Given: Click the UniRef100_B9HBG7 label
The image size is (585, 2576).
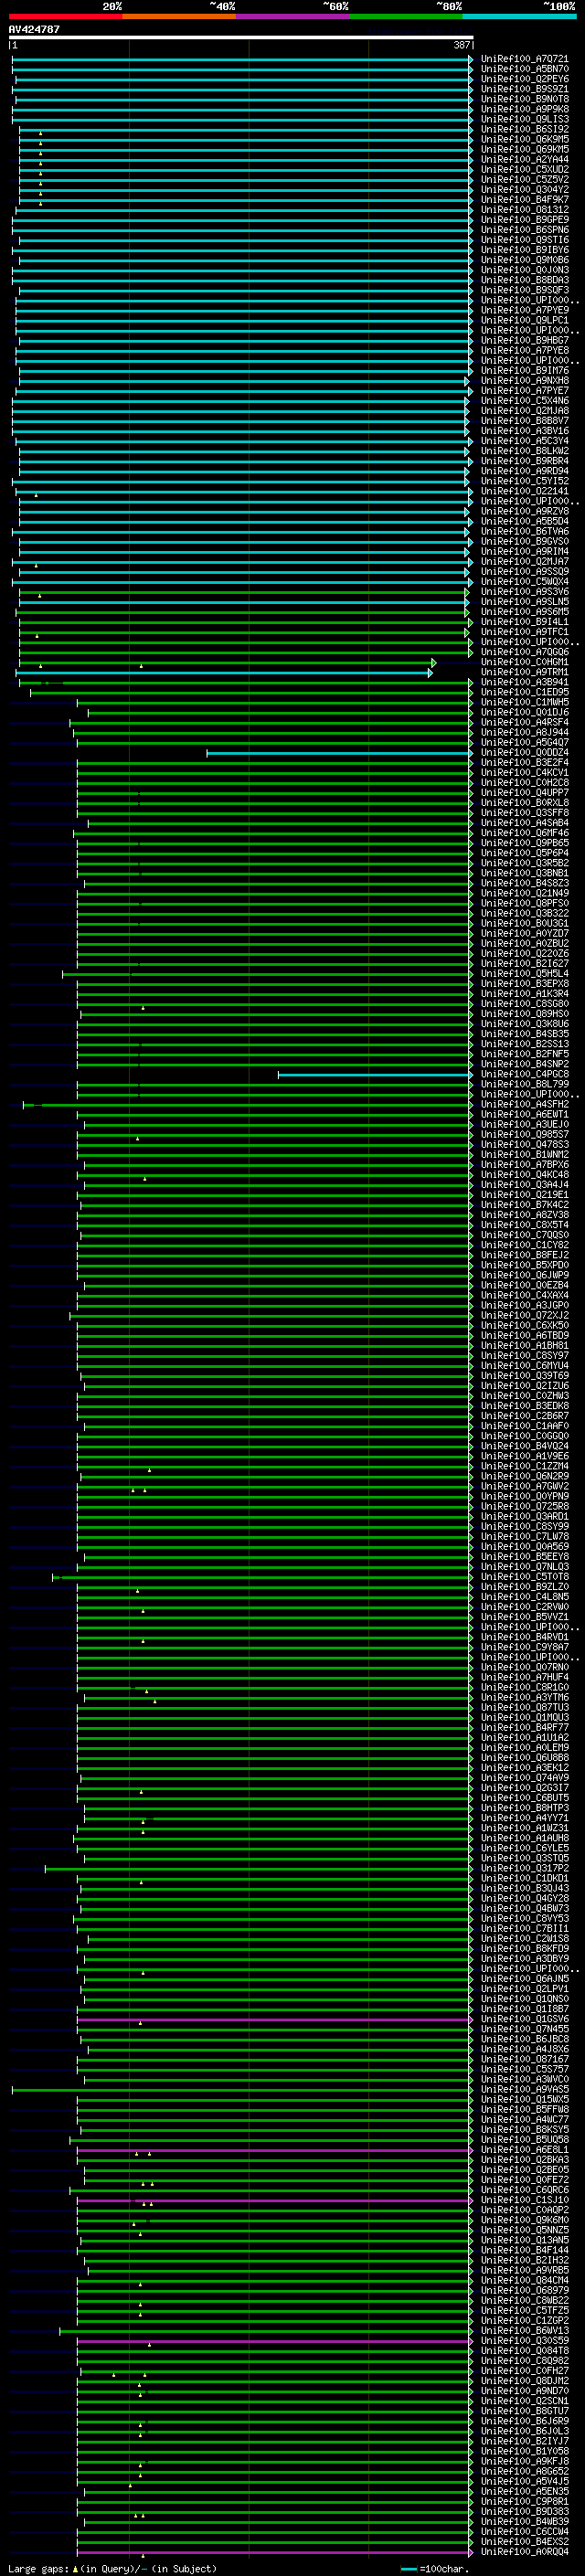Looking at the screenshot, I should coord(525,340).
